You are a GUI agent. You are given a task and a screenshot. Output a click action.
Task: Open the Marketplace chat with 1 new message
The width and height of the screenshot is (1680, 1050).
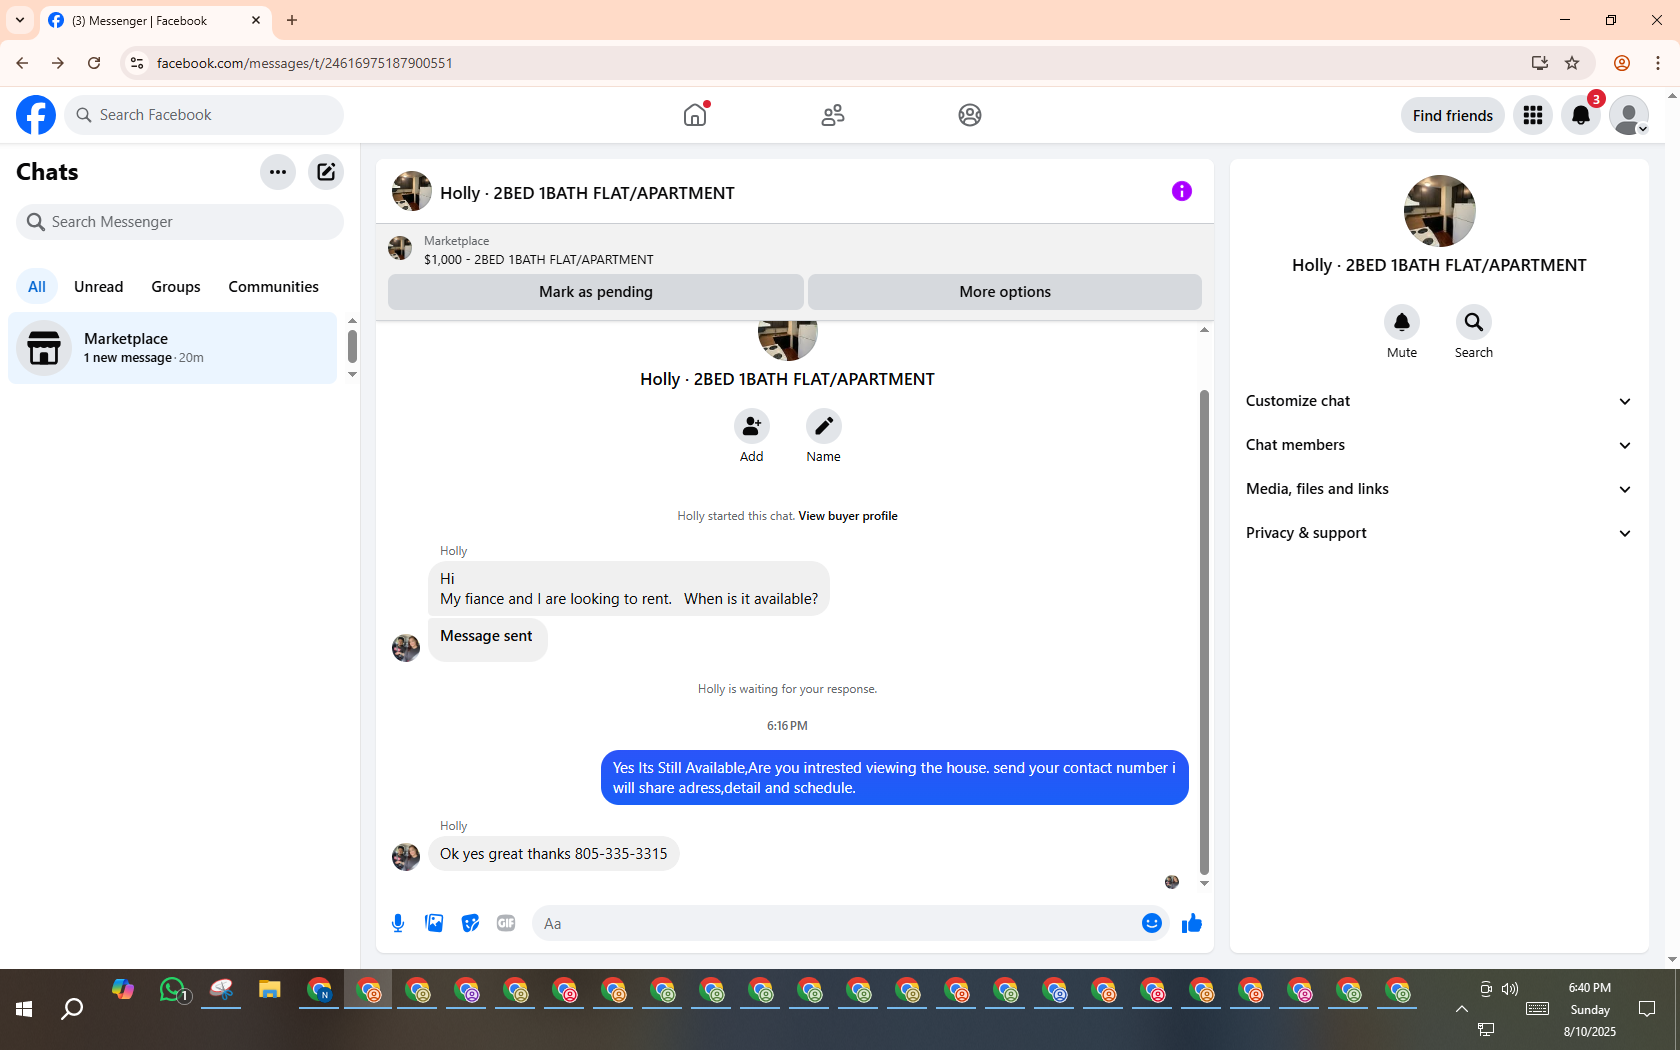pos(173,348)
